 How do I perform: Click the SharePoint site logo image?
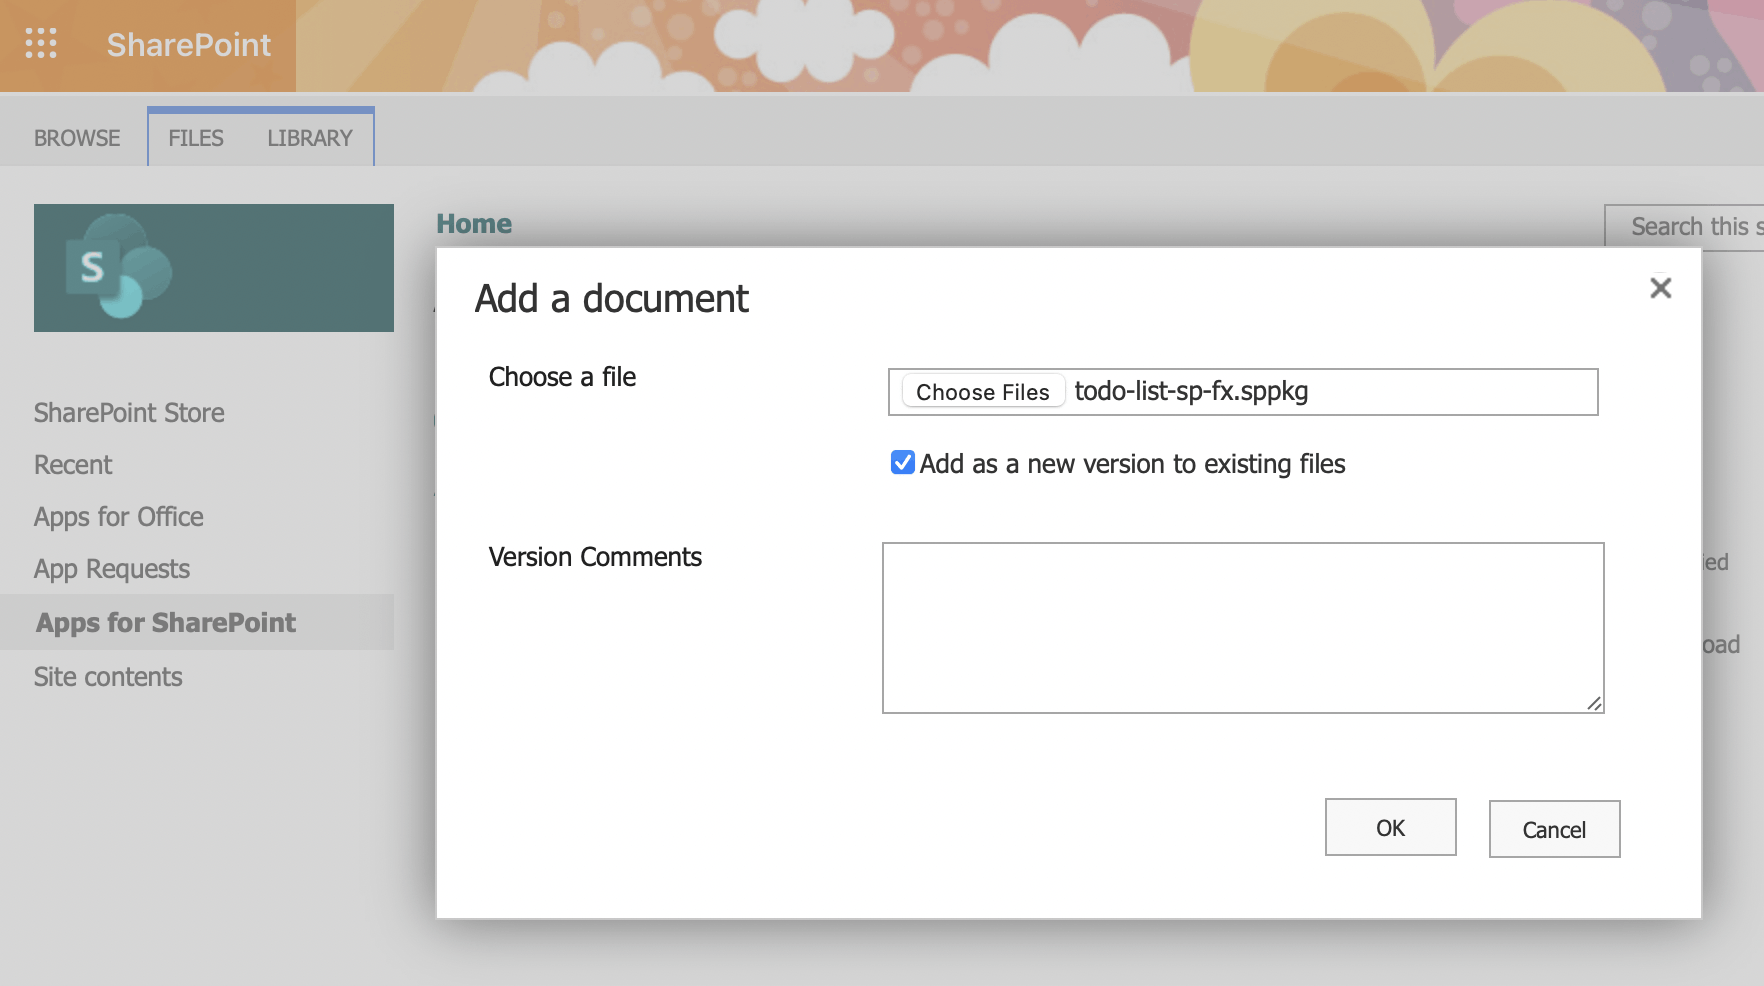tap(213, 268)
